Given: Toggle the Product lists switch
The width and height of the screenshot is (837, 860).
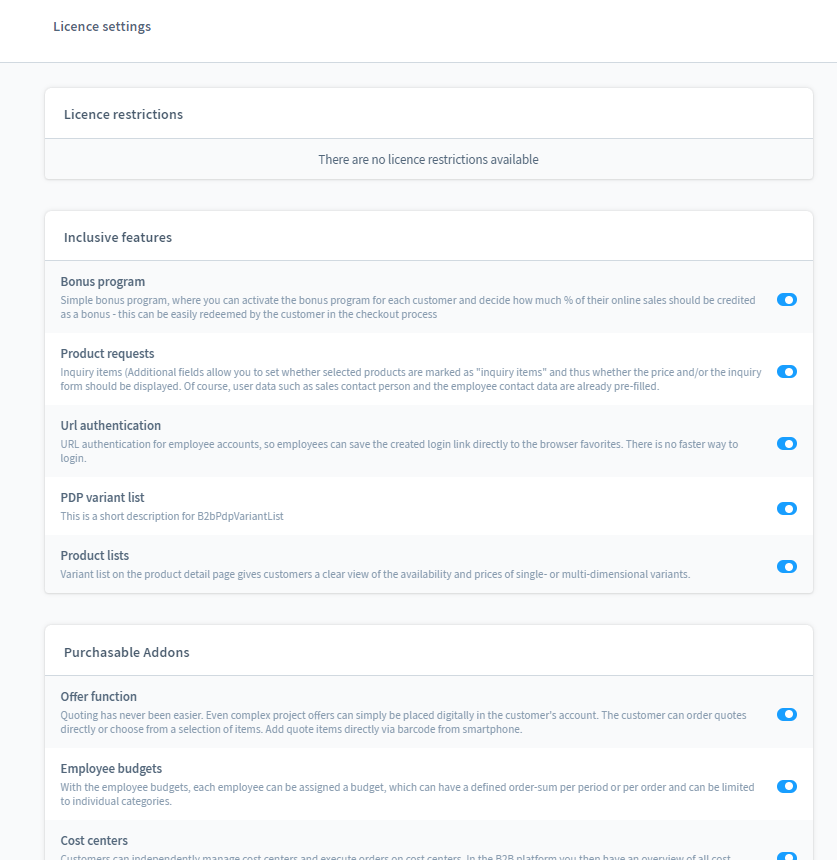Looking at the screenshot, I should pyautogui.click(x=787, y=566).
